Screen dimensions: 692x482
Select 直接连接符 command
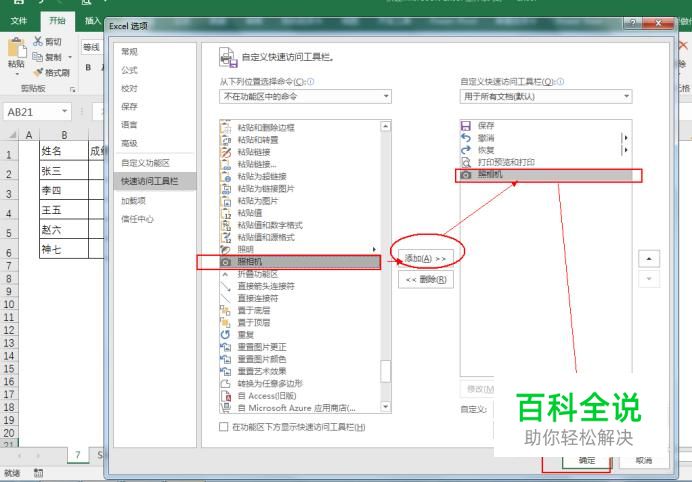(x=300, y=298)
